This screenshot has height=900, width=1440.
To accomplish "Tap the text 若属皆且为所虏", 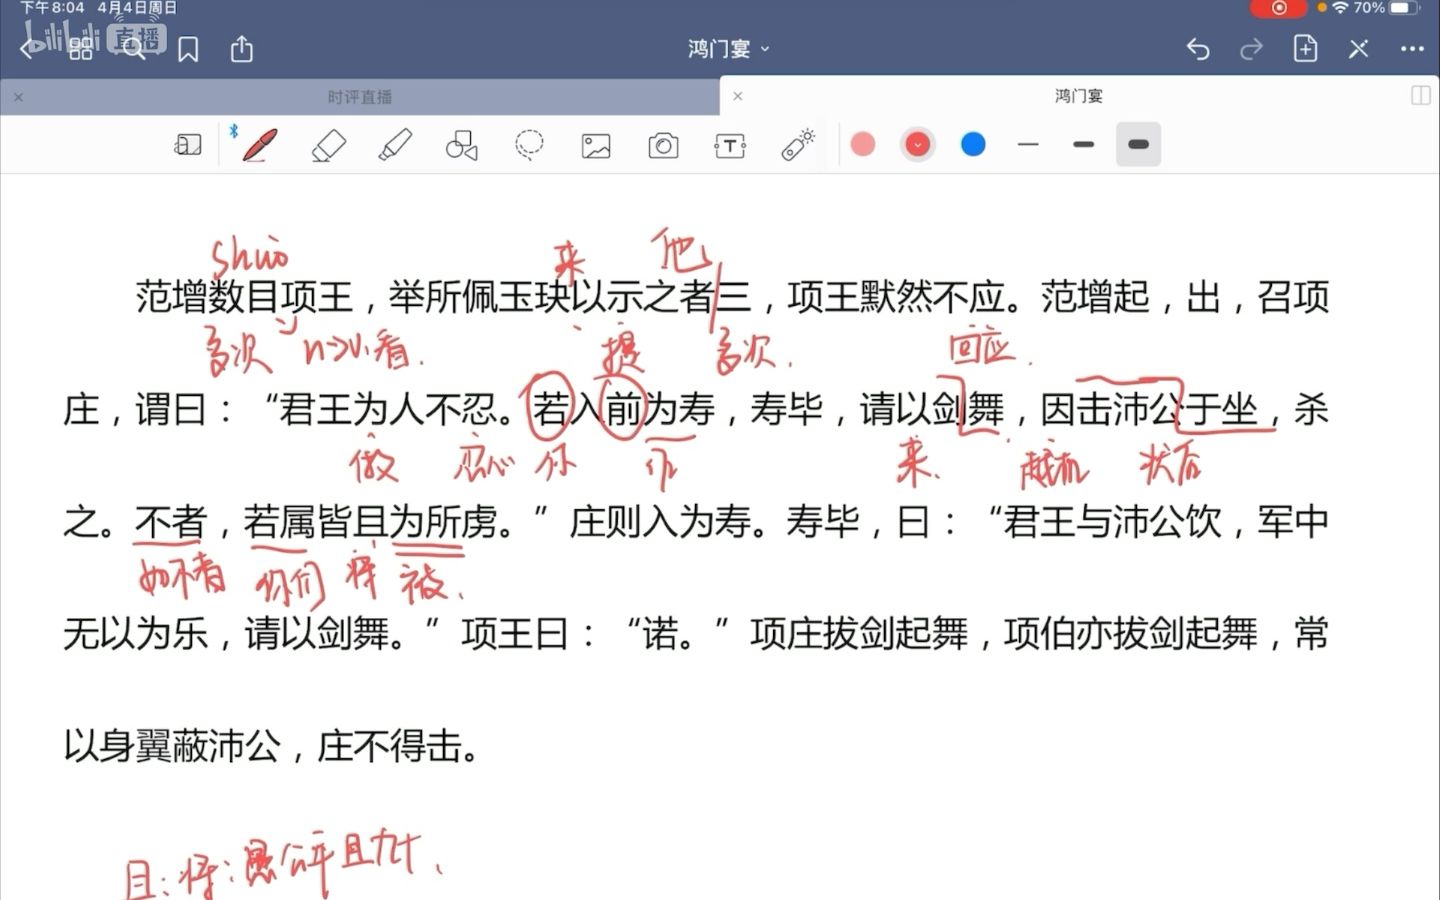I will coord(370,522).
